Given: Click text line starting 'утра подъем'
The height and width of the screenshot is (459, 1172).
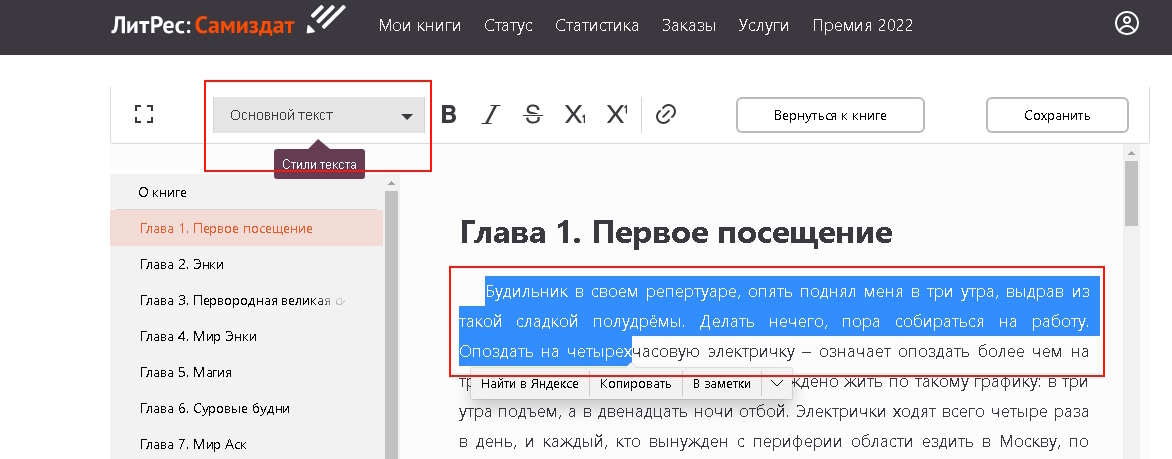Looking at the screenshot, I should point(774,412).
